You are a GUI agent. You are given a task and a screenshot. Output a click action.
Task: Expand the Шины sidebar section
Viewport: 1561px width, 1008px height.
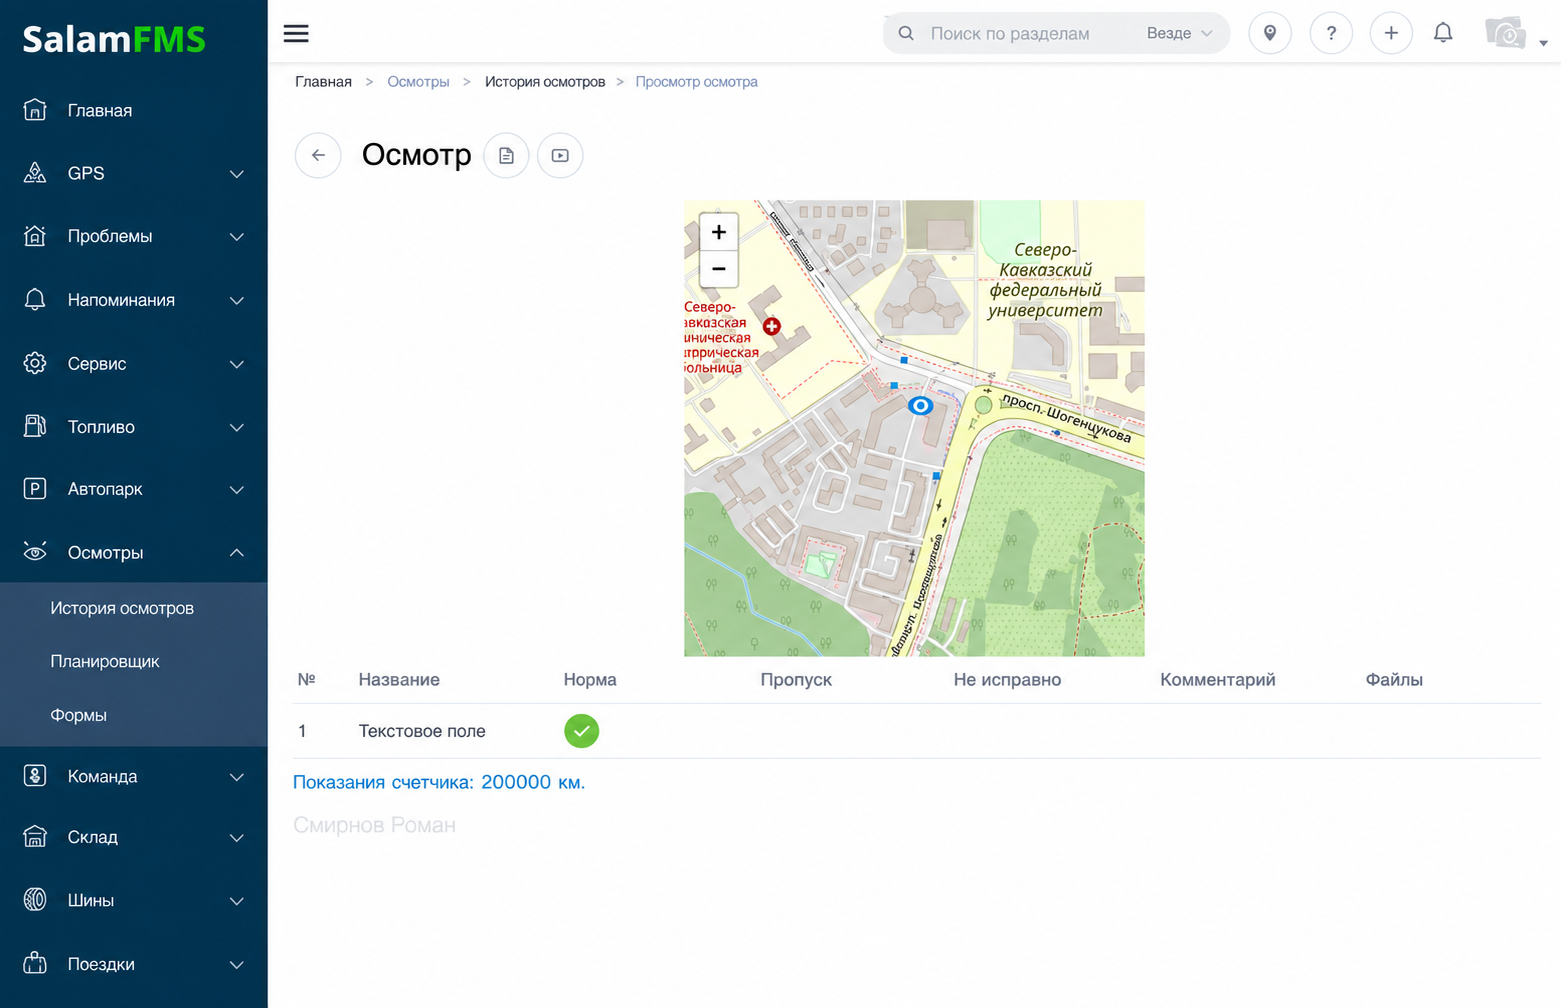[134, 900]
